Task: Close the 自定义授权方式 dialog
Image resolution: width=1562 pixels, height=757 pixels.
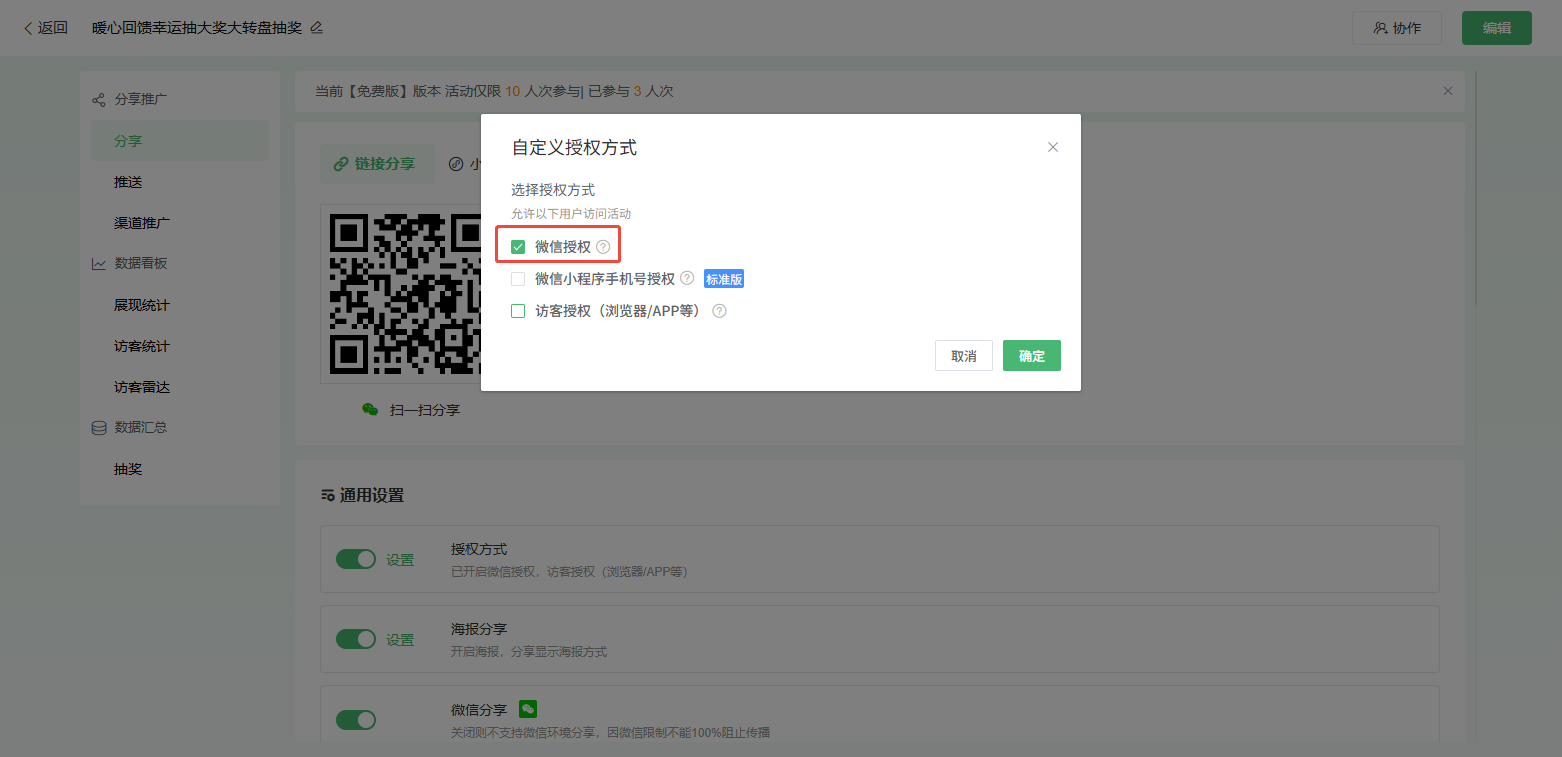Action: pyautogui.click(x=1053, y=147)
